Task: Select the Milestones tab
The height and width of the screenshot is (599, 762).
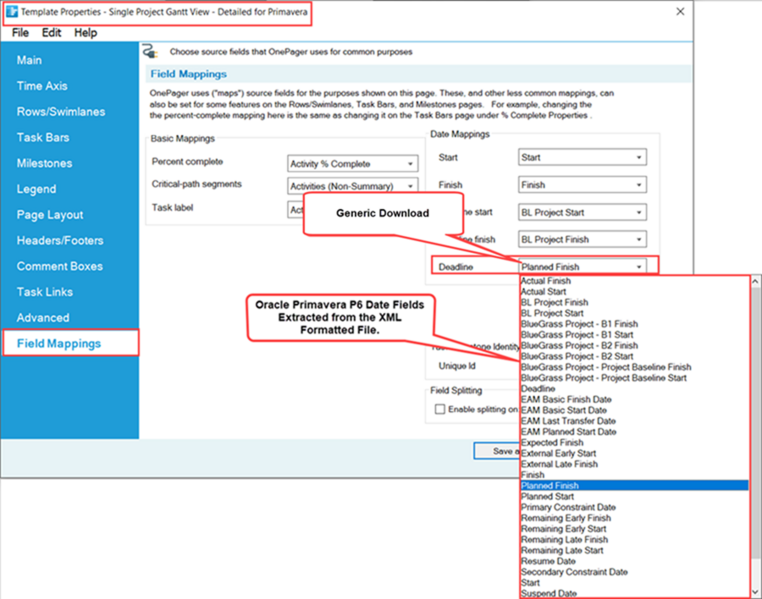Action: (x=45, y=163)
